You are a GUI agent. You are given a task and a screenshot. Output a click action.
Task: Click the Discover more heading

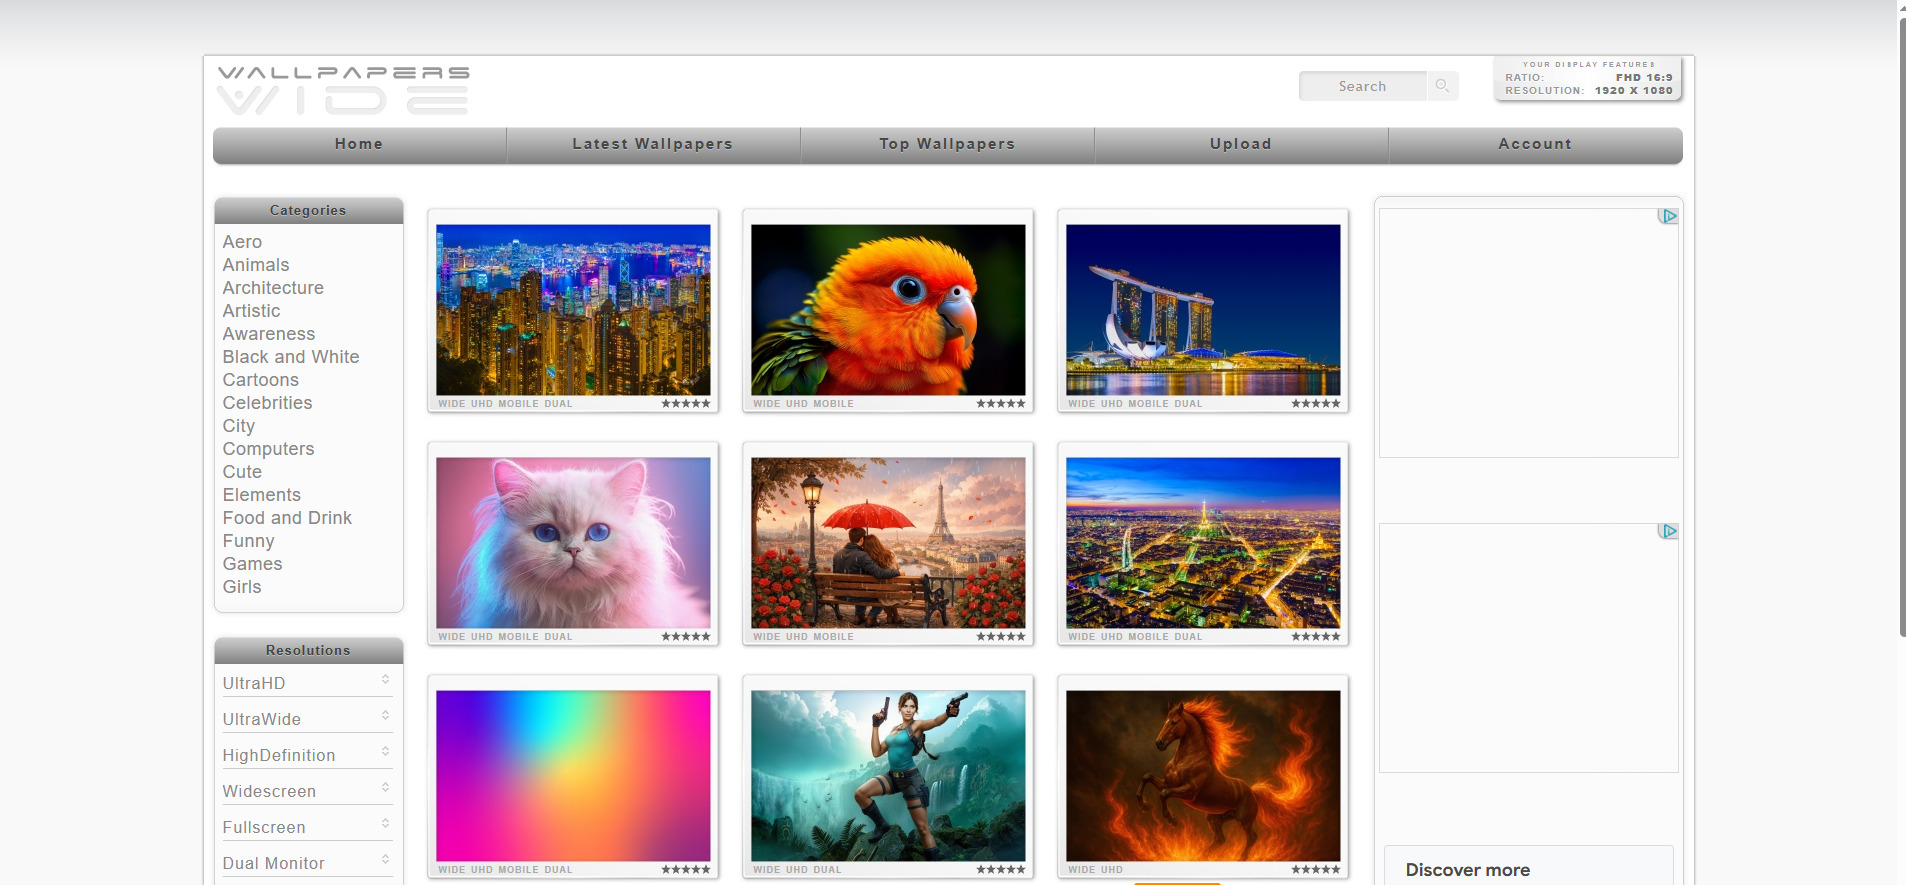coord(1467,870)
